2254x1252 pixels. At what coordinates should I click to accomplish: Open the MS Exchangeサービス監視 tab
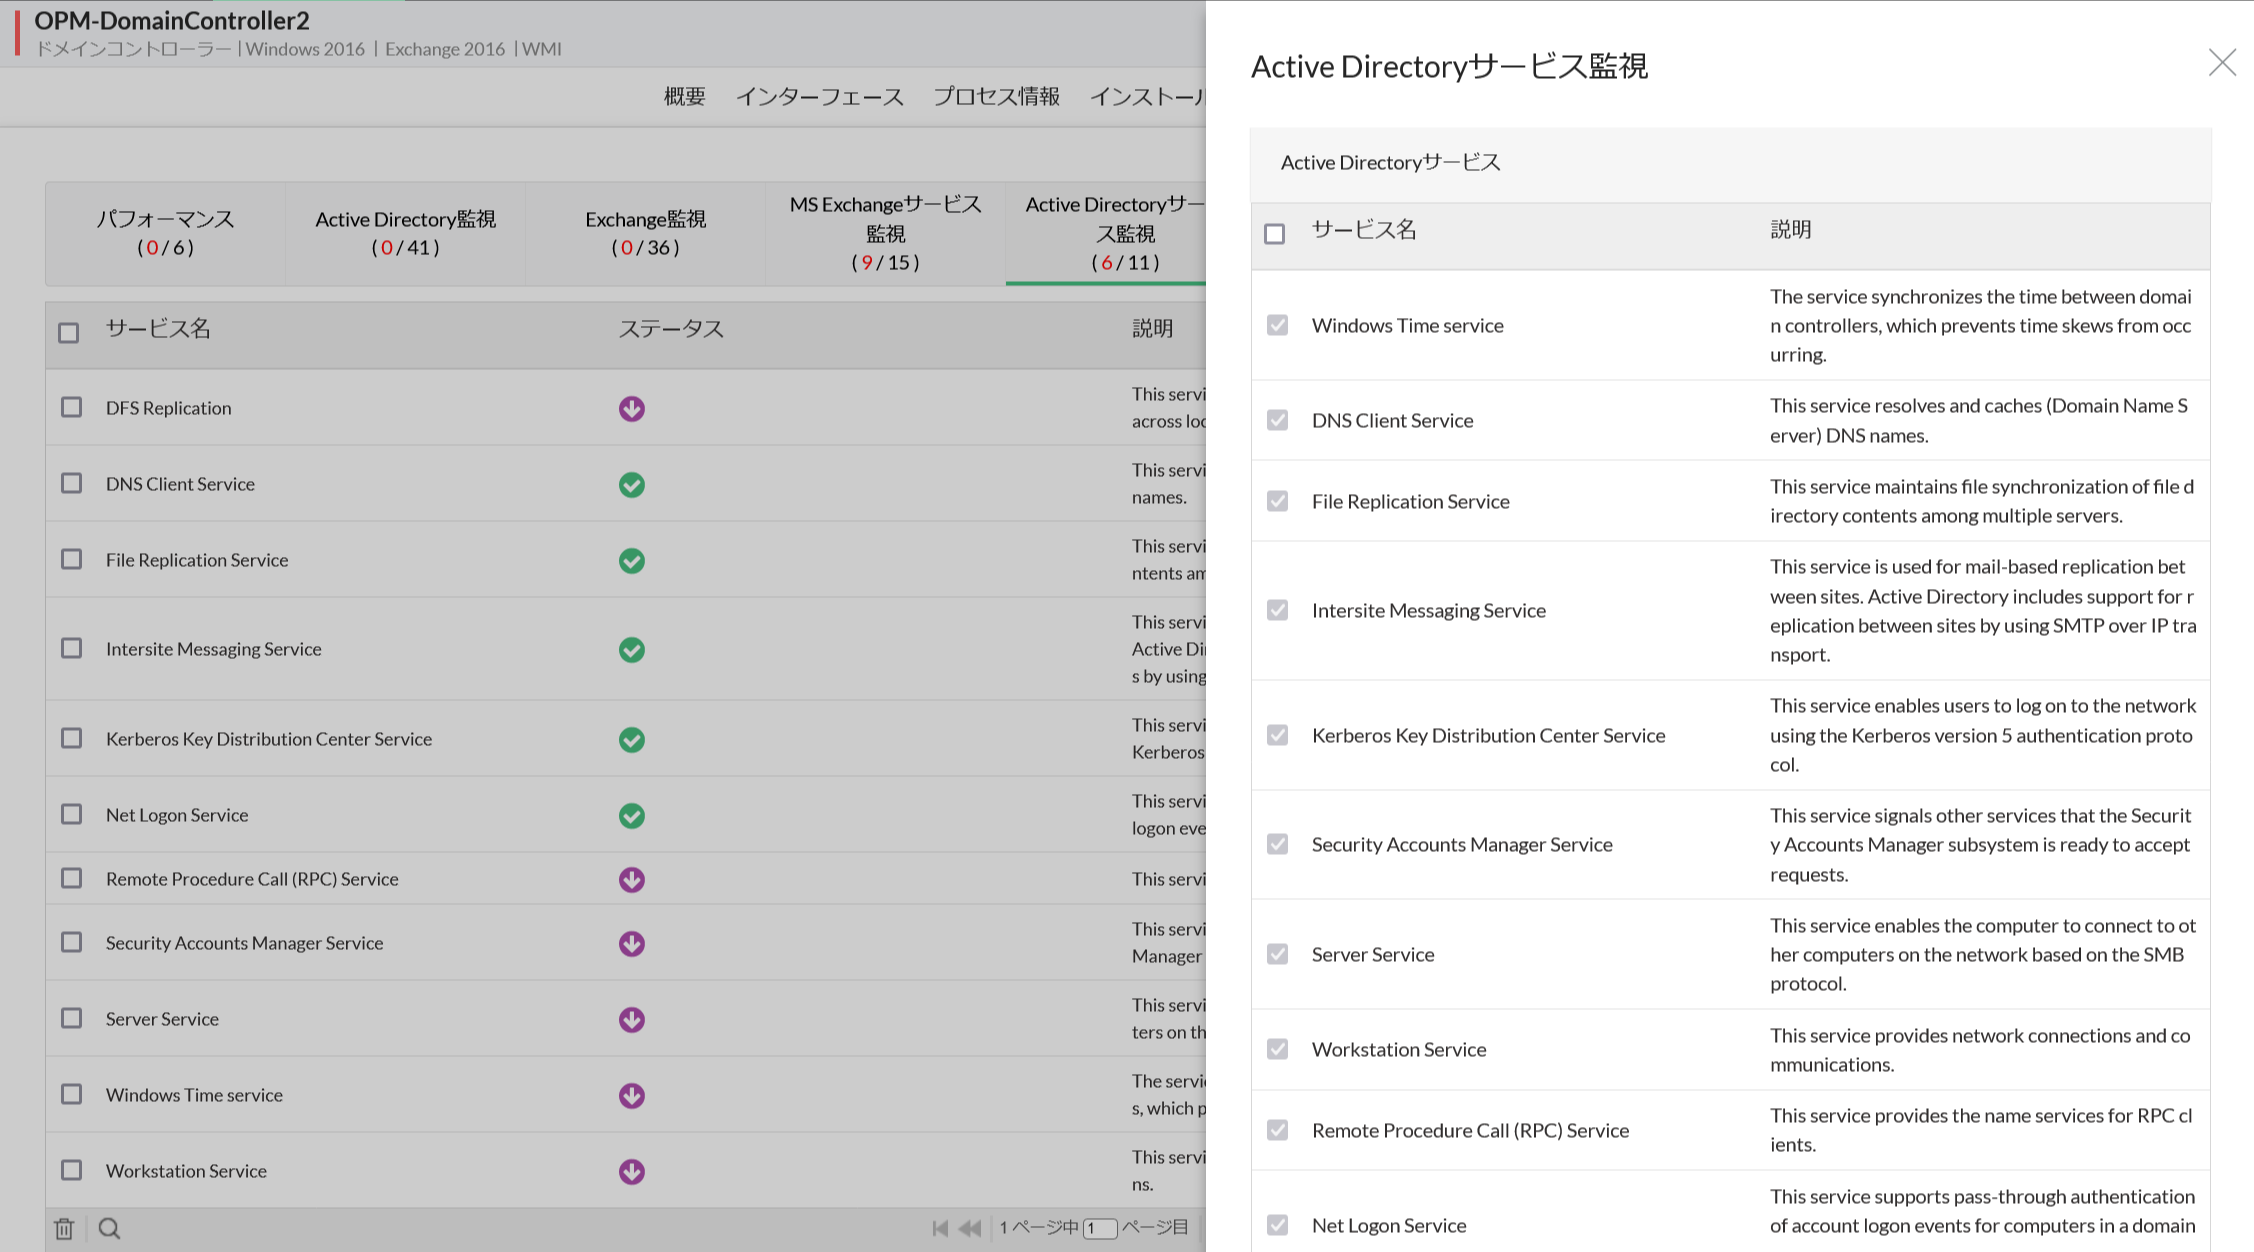pyautogui.click(x=885, y=233)
